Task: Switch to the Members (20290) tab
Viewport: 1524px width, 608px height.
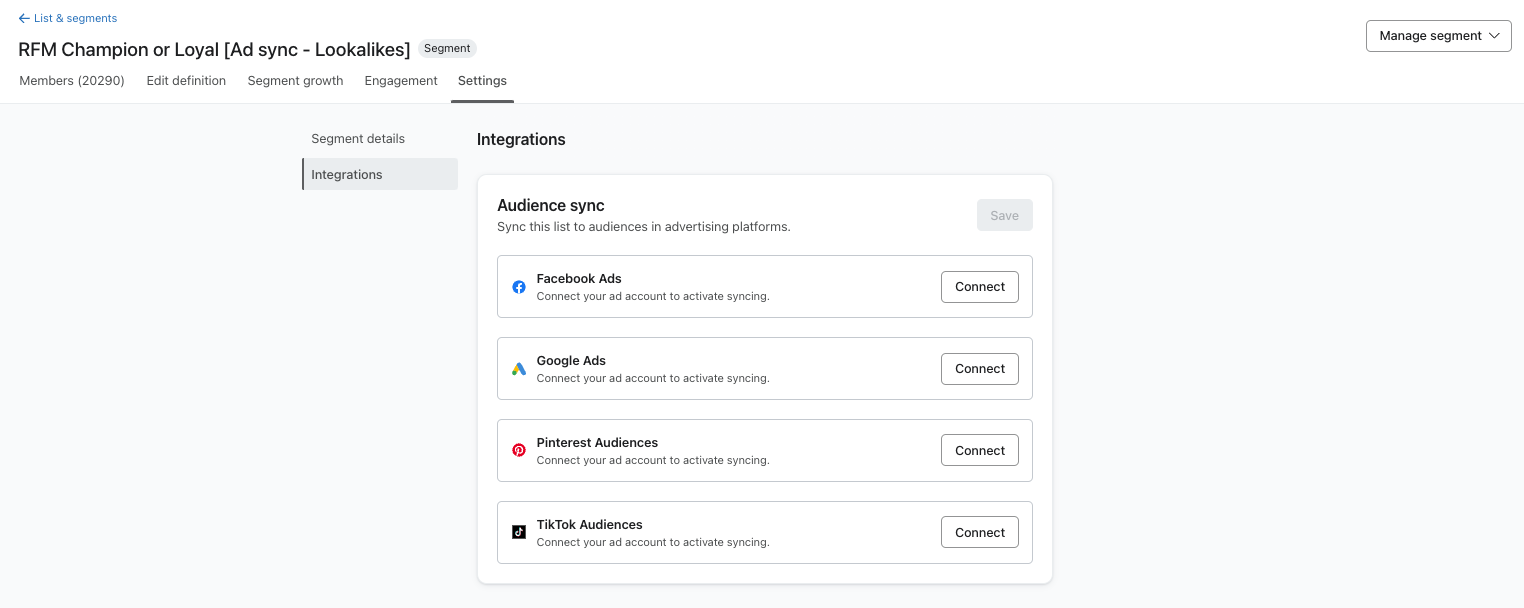Action: 72,81
